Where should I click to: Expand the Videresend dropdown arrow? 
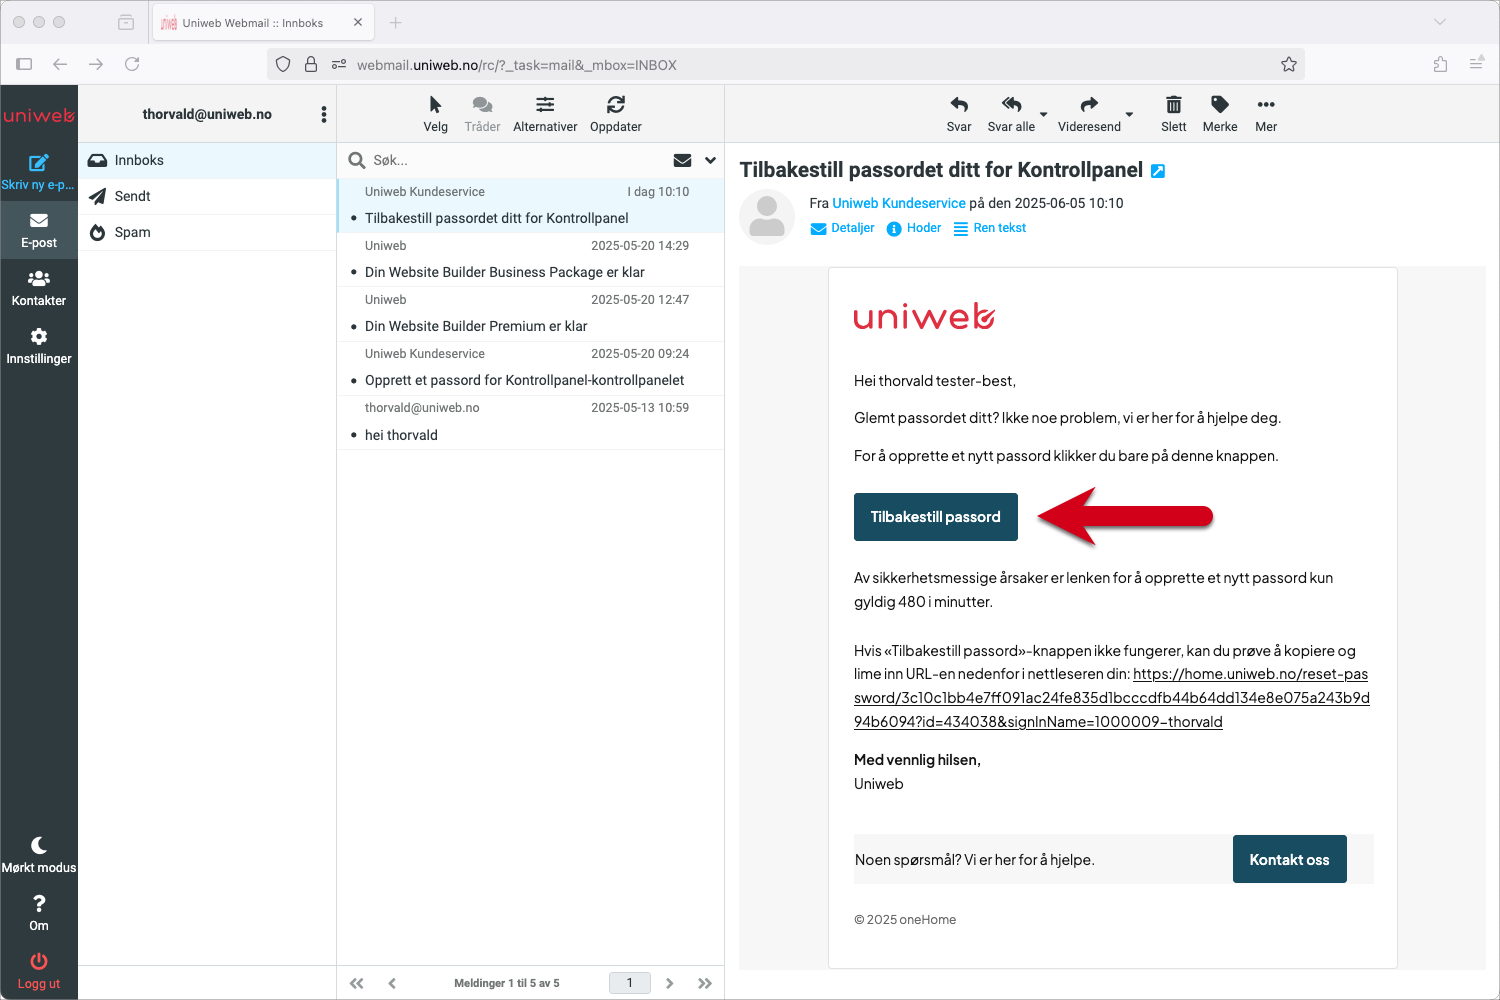click(1130, 114)
